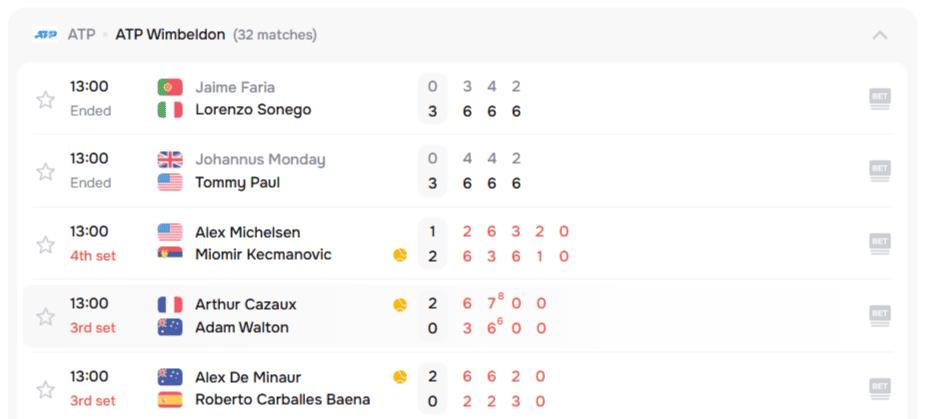Click BET icon on Tommy Paul match
The height and width of the screenshot is (419, 925).
click(x=880, y=171)
